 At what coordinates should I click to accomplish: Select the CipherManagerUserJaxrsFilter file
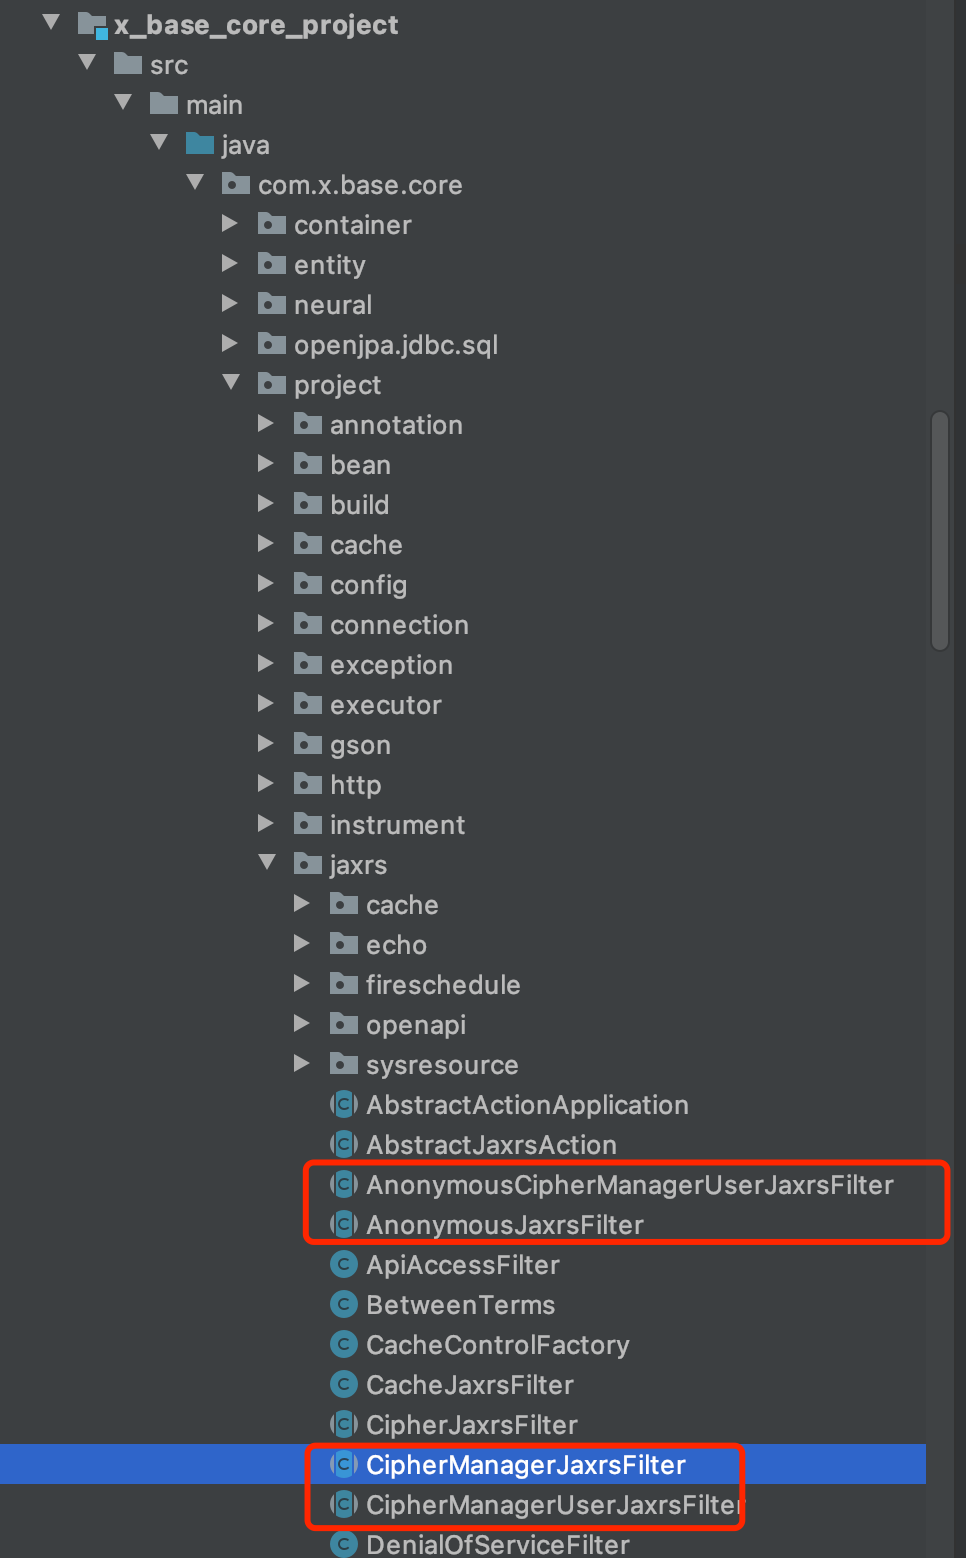tap(552, 1505)
